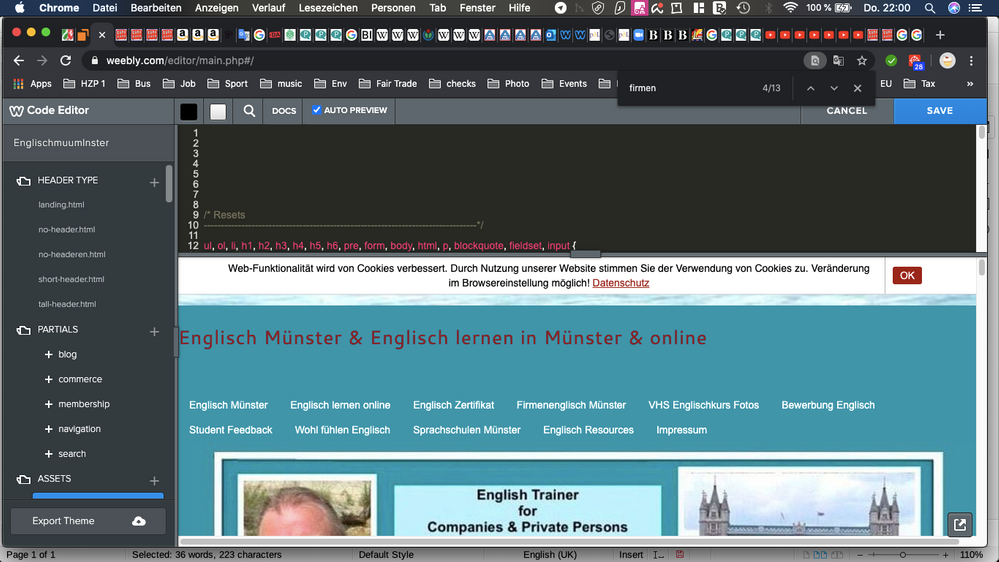The width and height of the screenshot is (999, 562).
Task: Open preview in new window icon
Action: [x=959, y=524]
